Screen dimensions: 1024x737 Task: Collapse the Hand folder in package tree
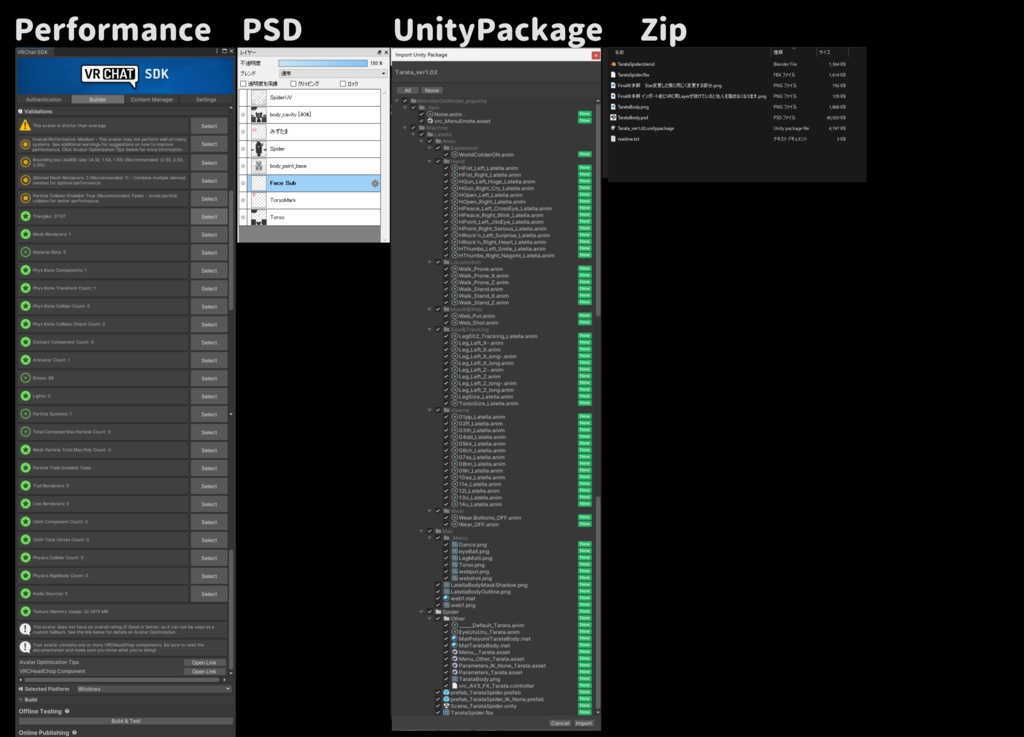click(x=430, y=161)
